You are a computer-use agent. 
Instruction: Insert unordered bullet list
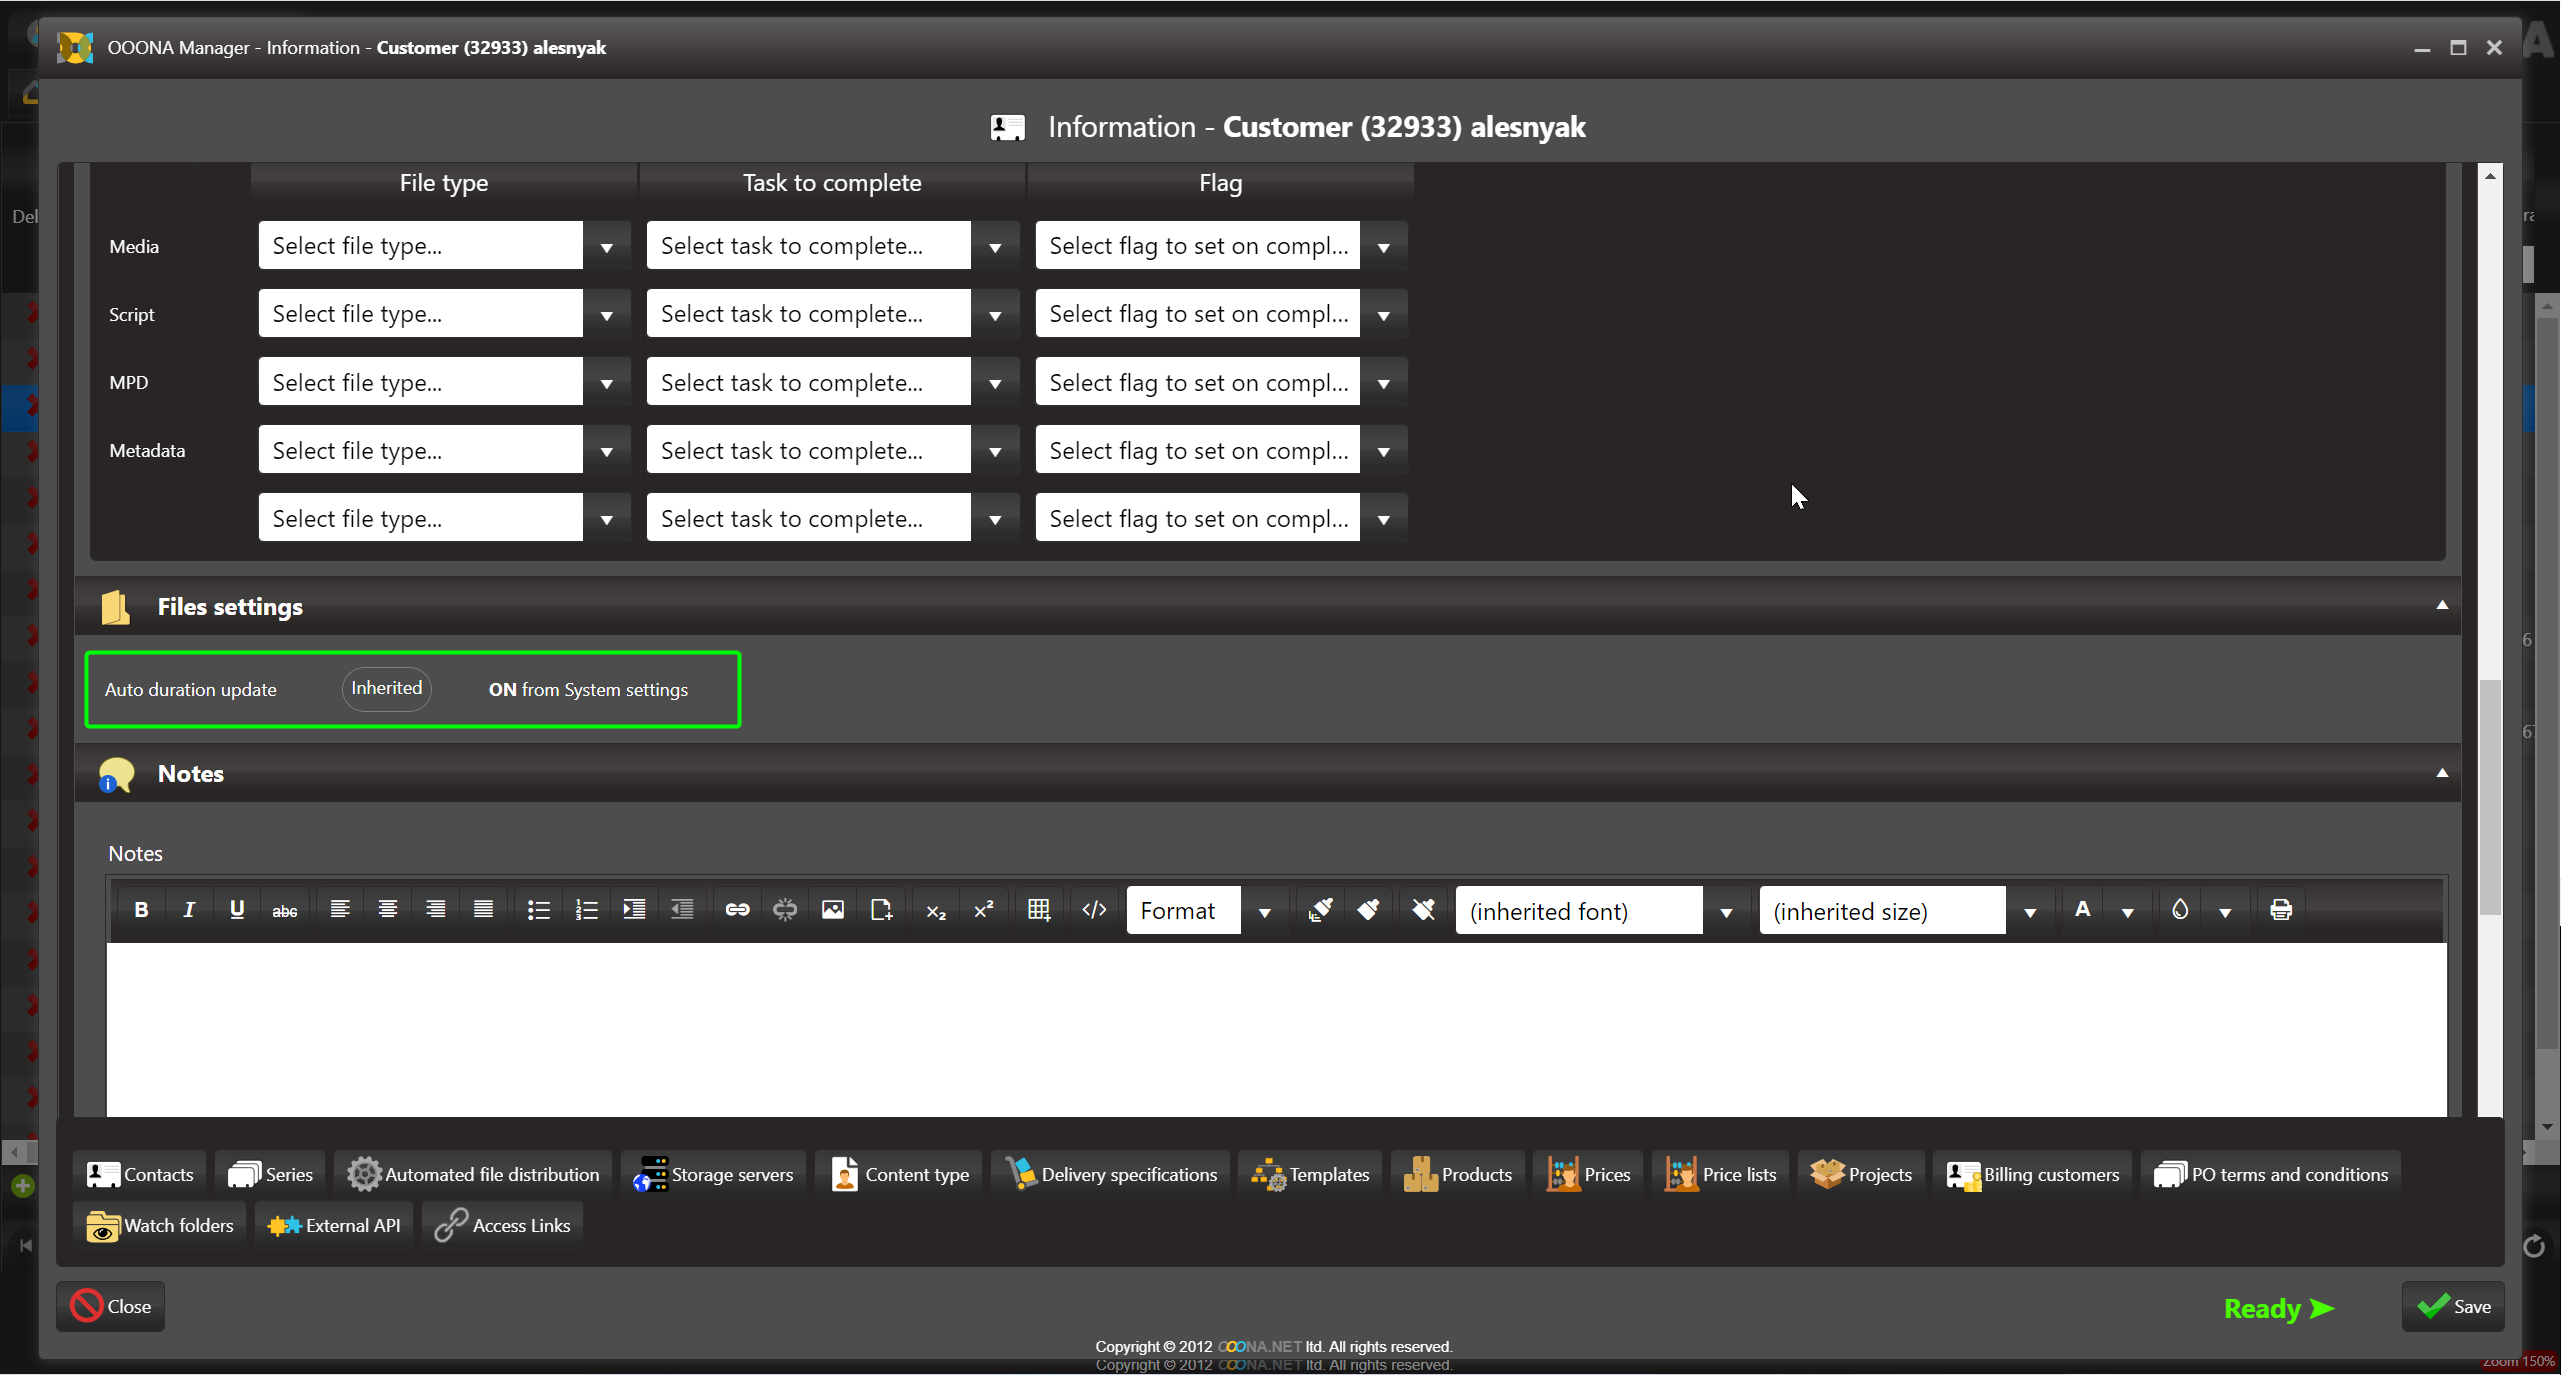[x=538, y=909]
